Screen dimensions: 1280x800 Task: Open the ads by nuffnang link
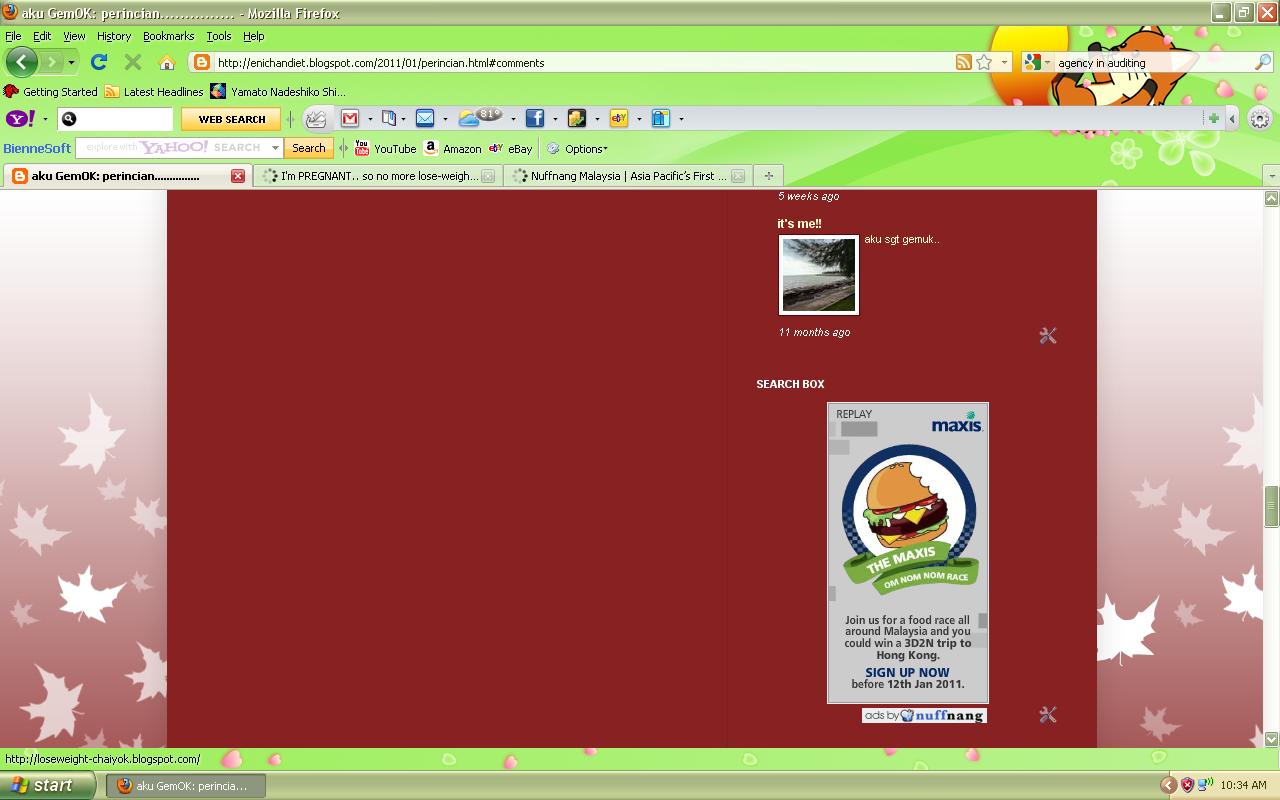[924, 715]
